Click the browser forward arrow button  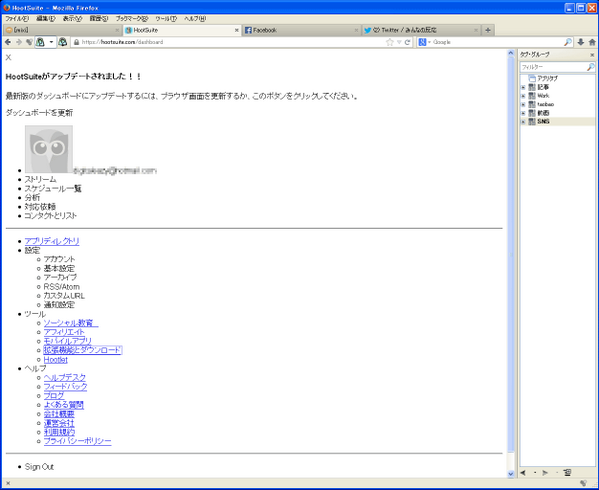coord(19,42)
